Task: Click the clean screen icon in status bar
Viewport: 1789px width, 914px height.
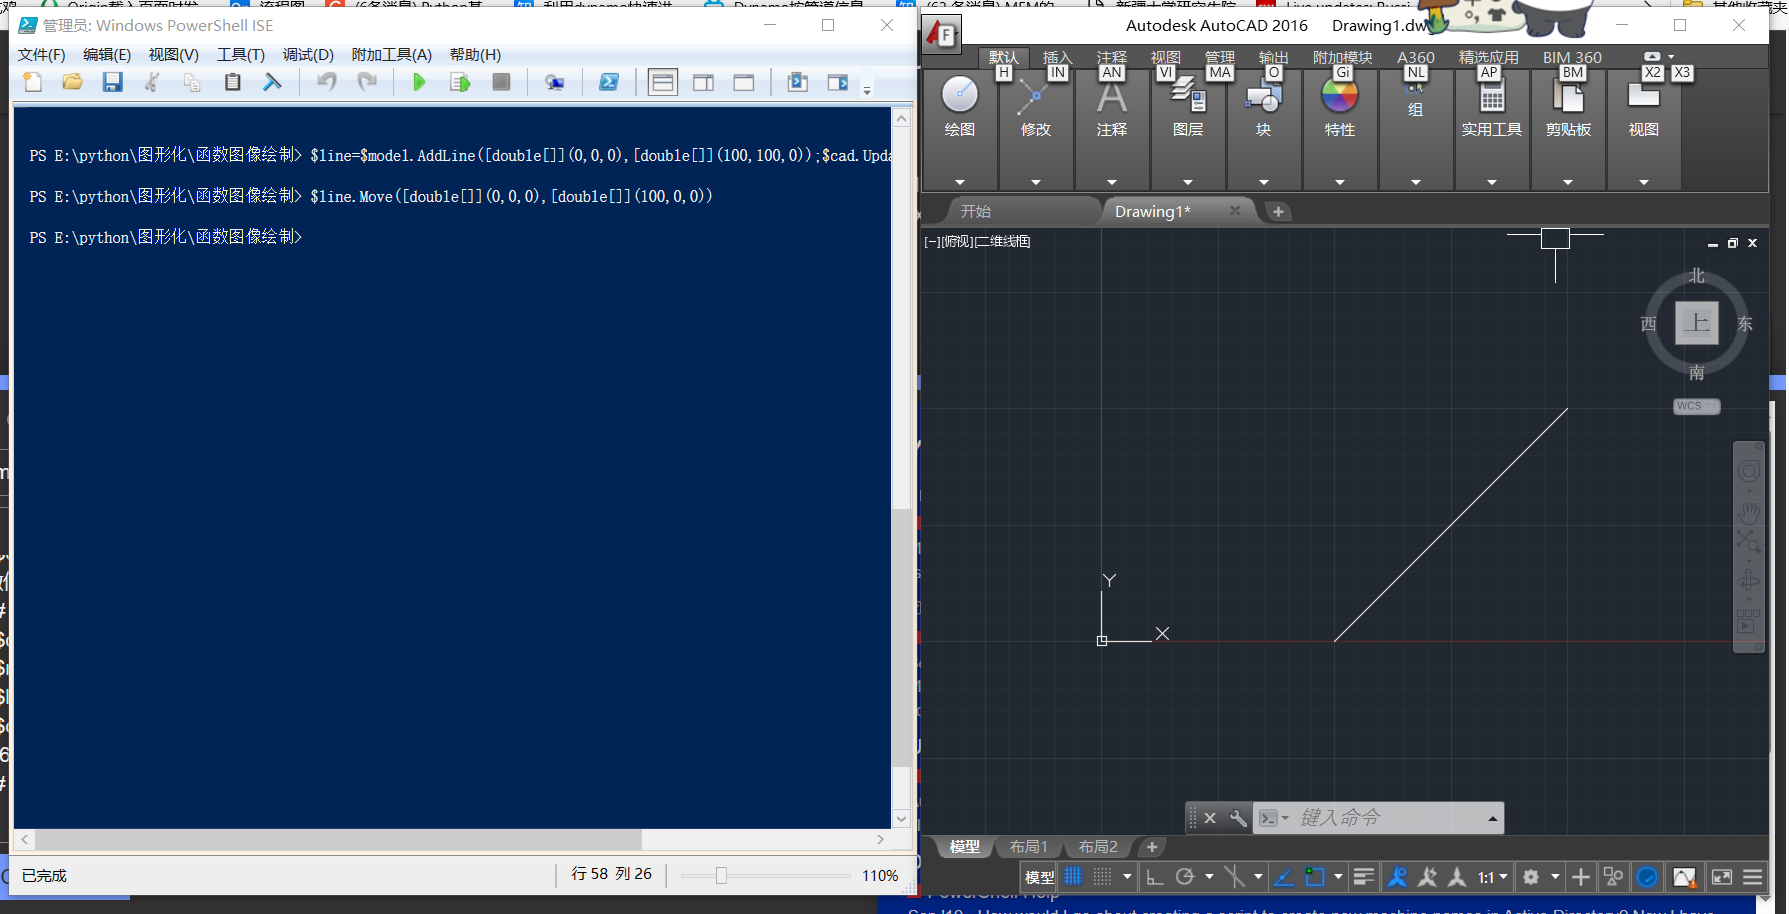Action: click(x=1722, y=877)
